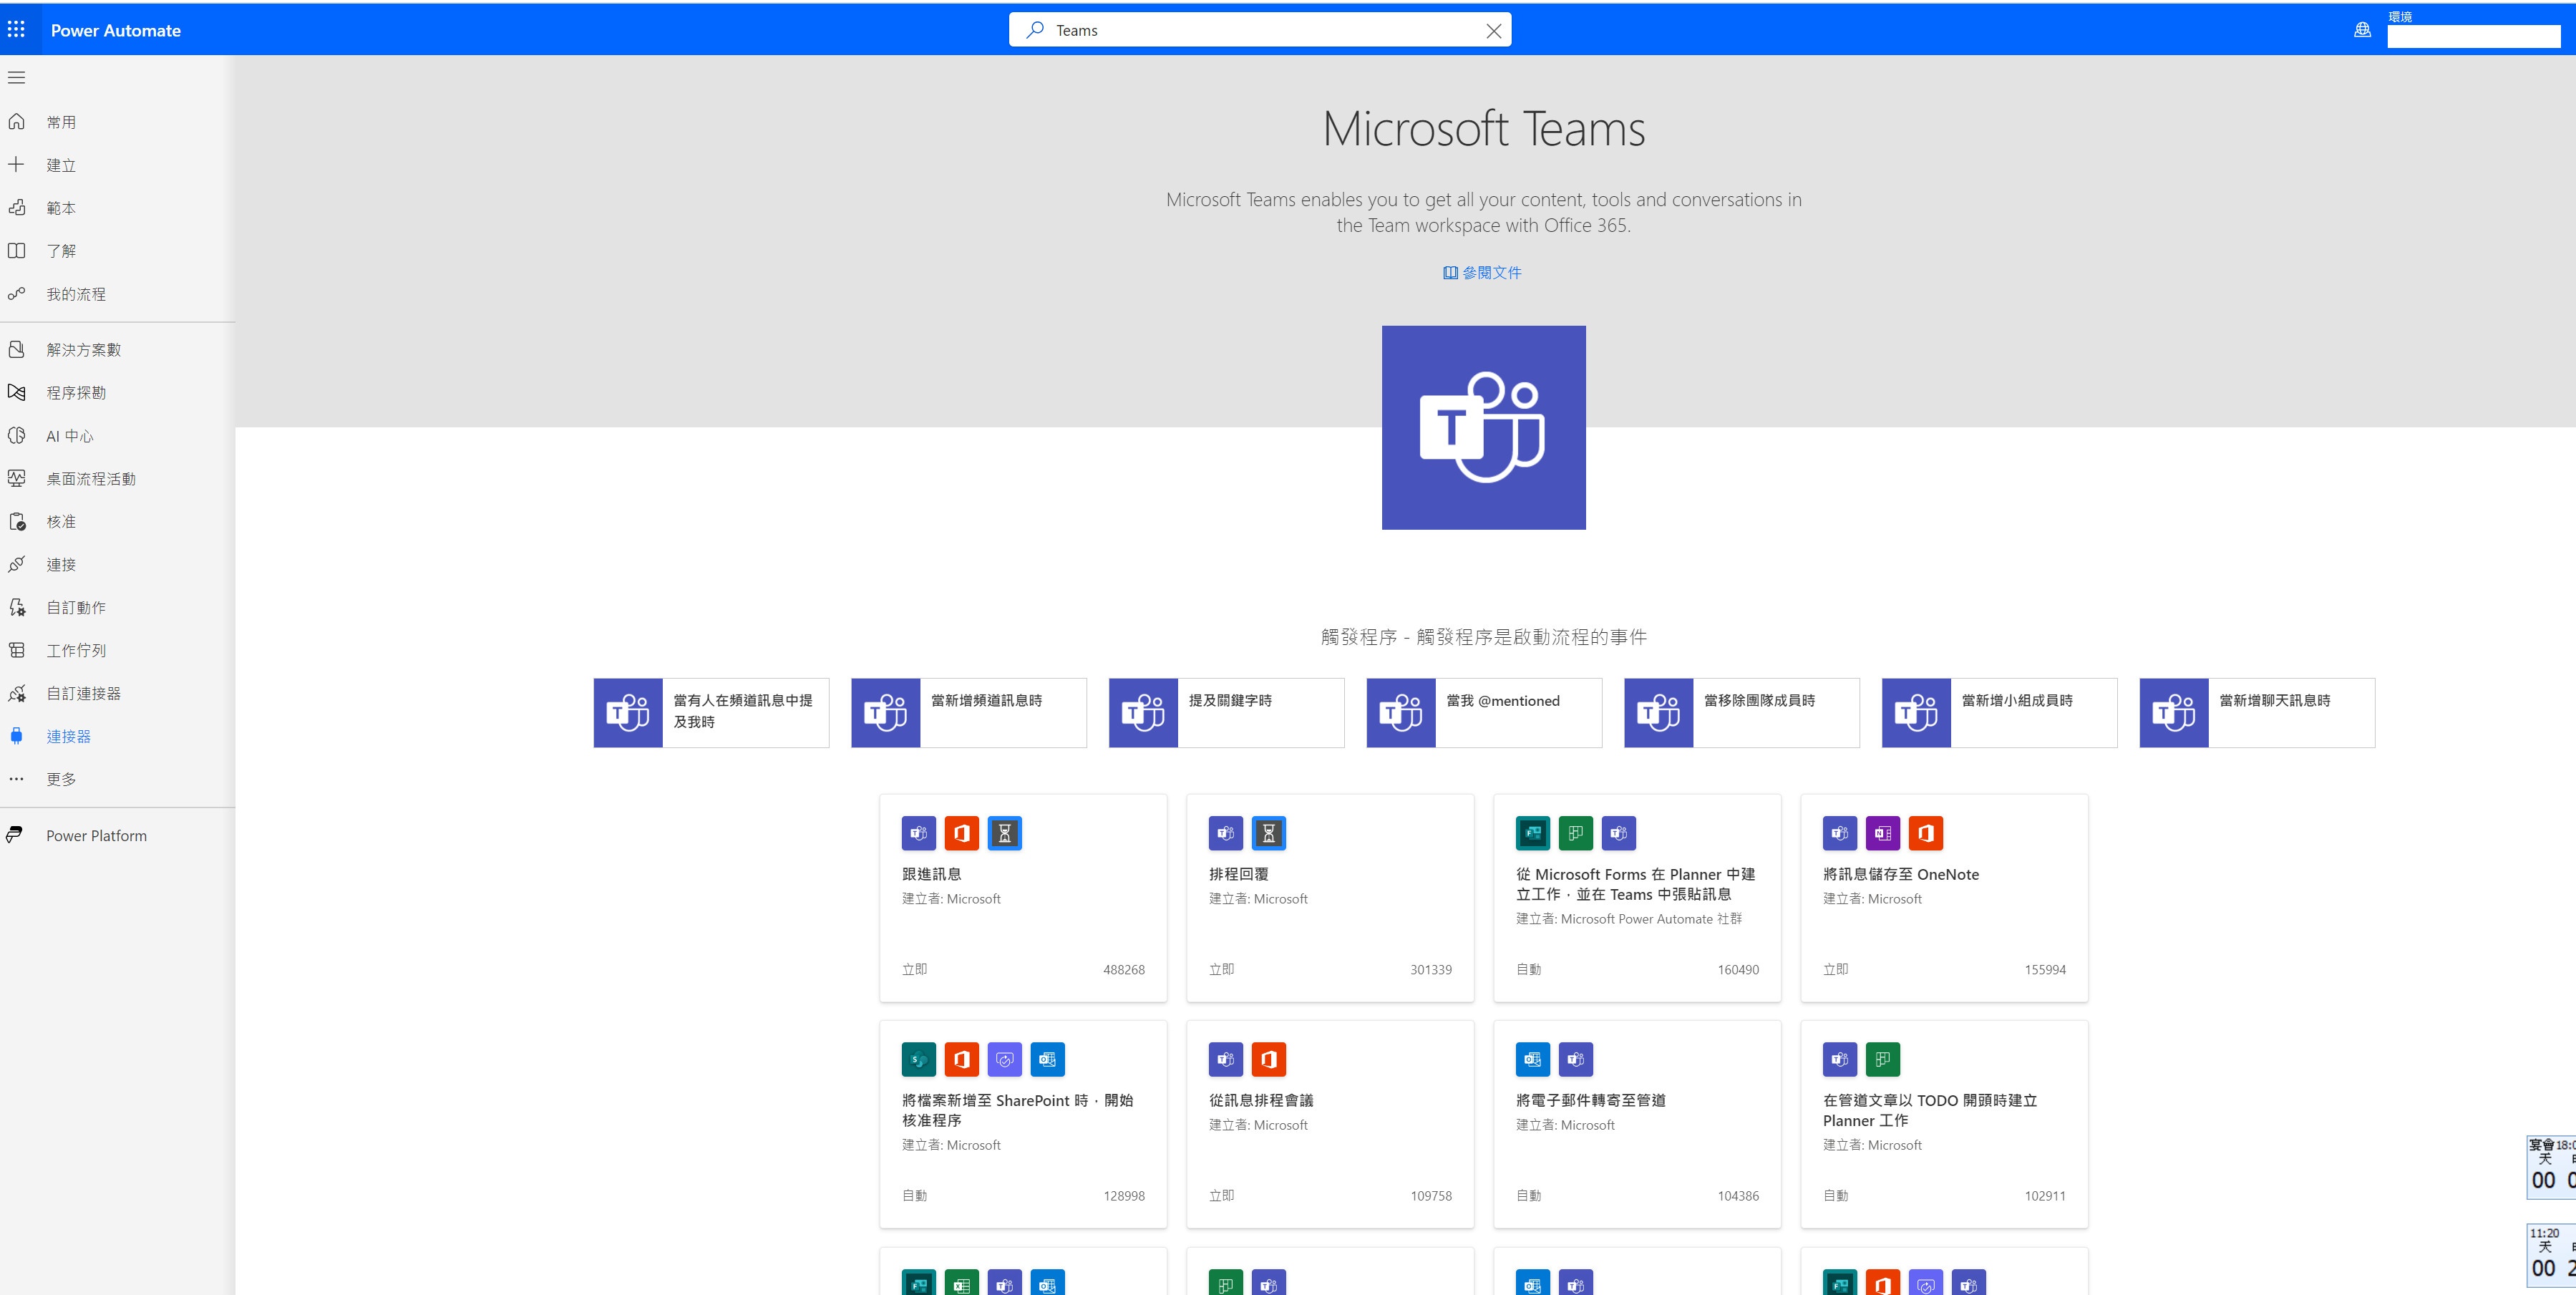Open 我的流程 in sidebar
The height and width of the screenshot is (1295, 2576).
pyautogui.click(x=75, y=294)
